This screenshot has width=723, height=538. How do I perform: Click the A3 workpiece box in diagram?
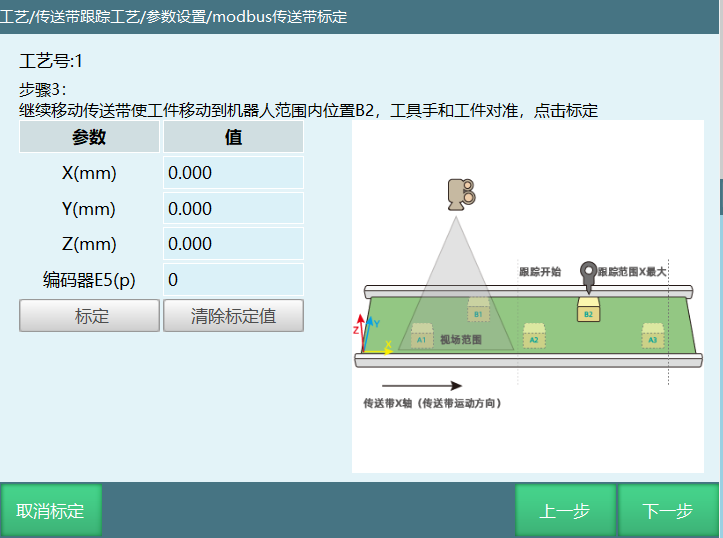652,336
